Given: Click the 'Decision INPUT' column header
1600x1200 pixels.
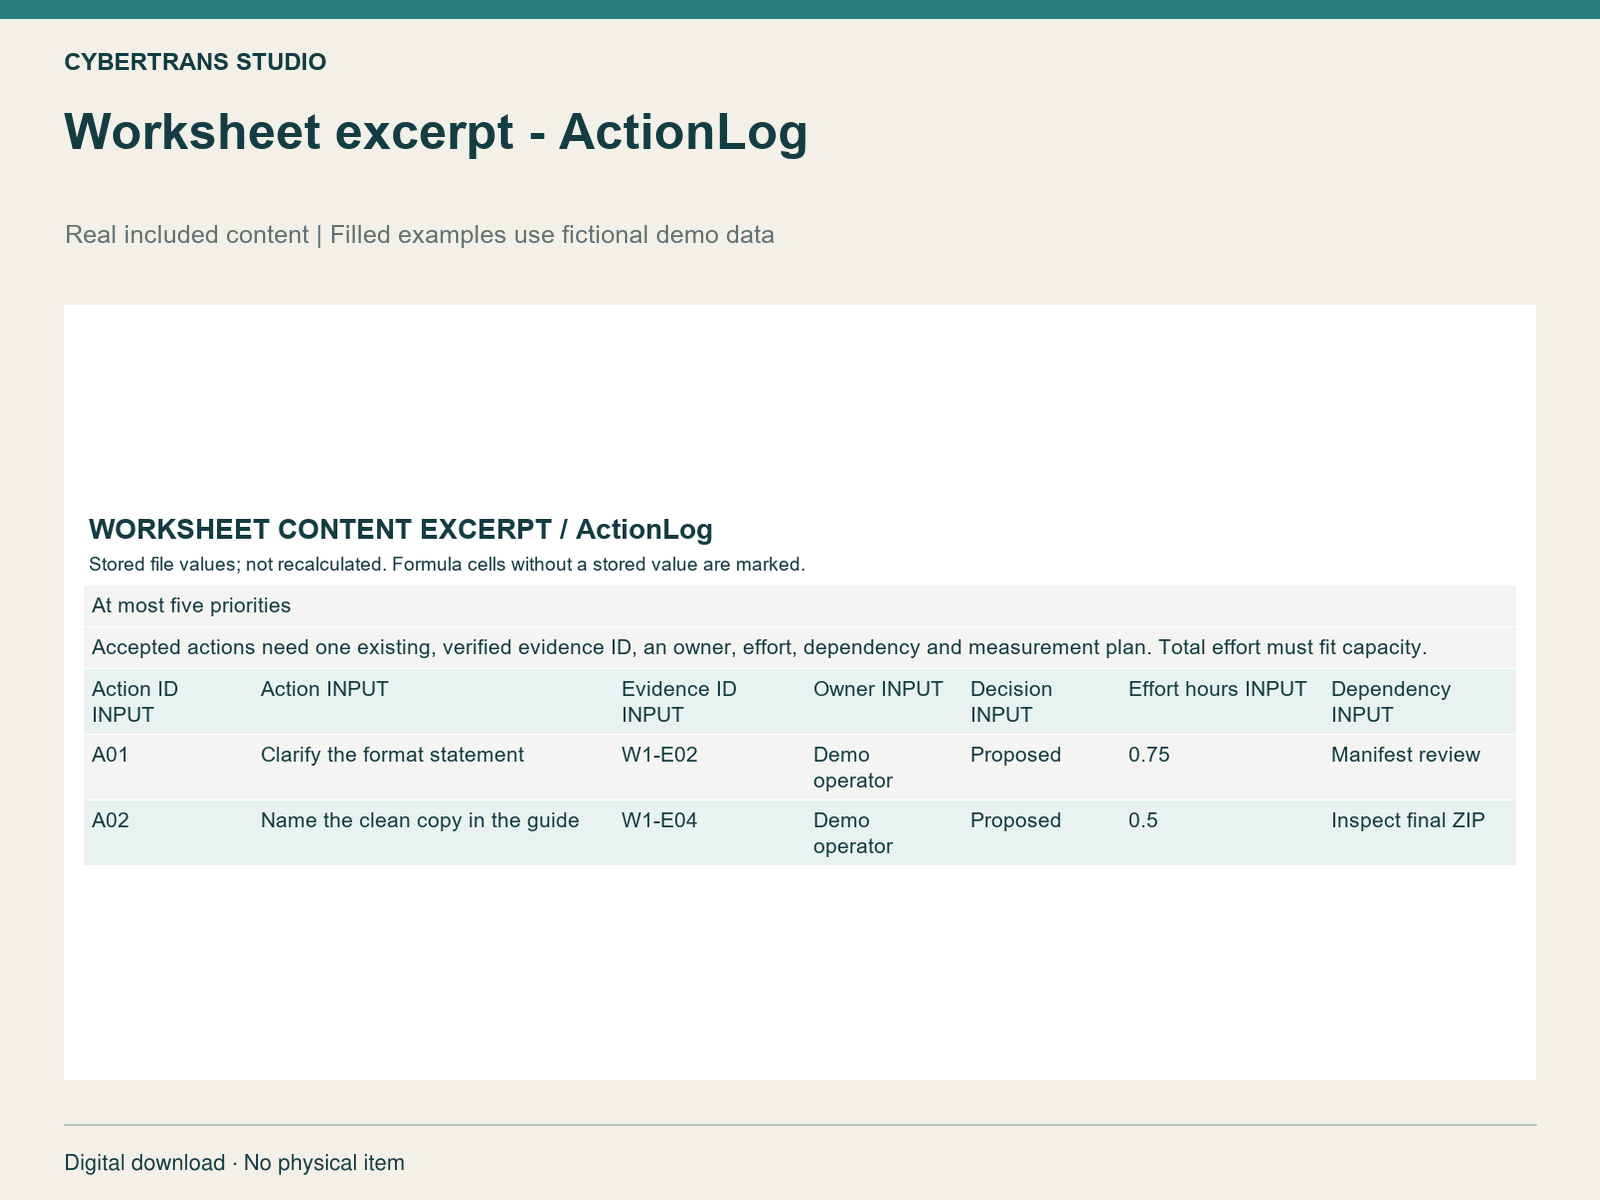Looking at the screenshot, I should coord(1042,702).
